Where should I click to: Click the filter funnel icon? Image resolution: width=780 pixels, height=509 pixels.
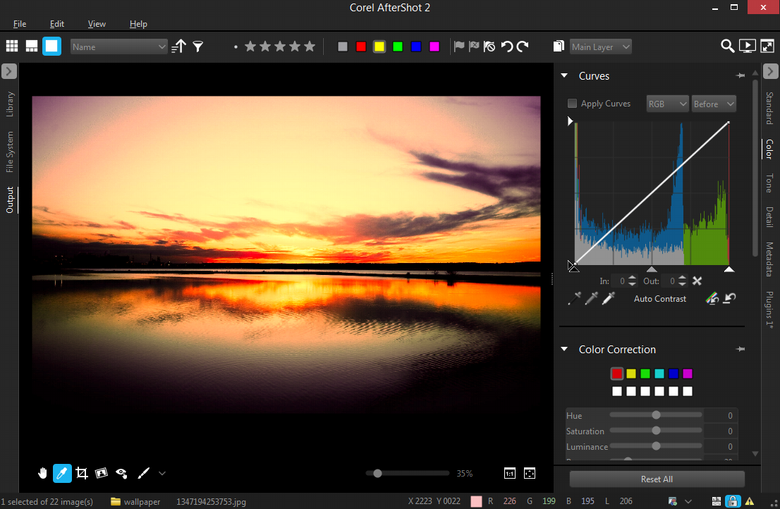[x=198, y=46]
